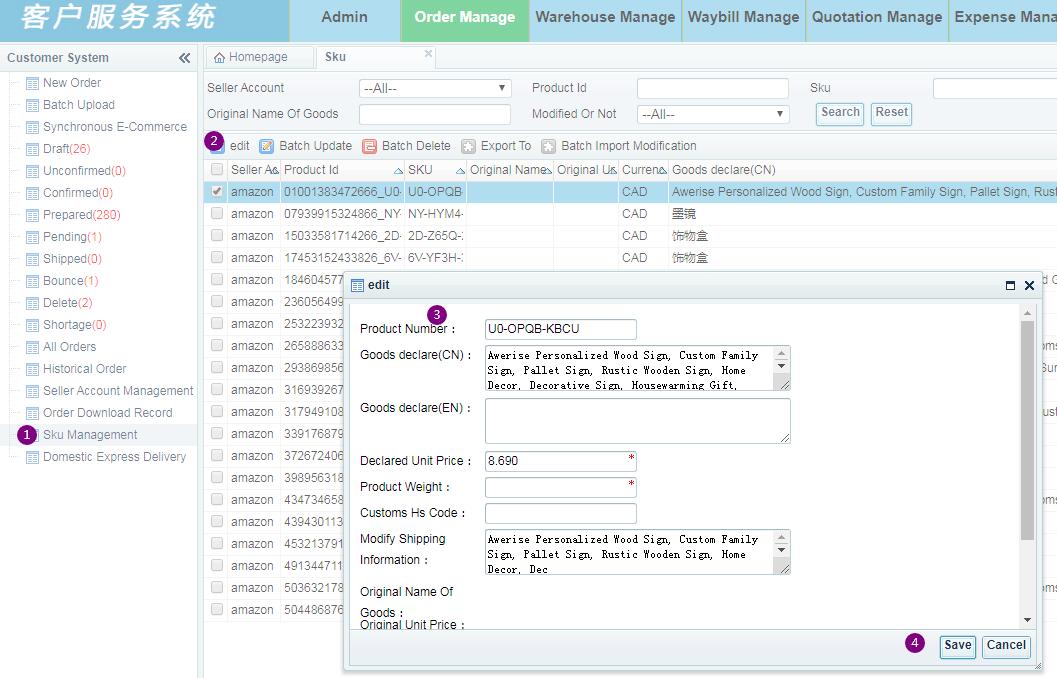Click the Unconfirmed list icon
The height and width of the screenshot is (678, 1057).
pos(32,171)
